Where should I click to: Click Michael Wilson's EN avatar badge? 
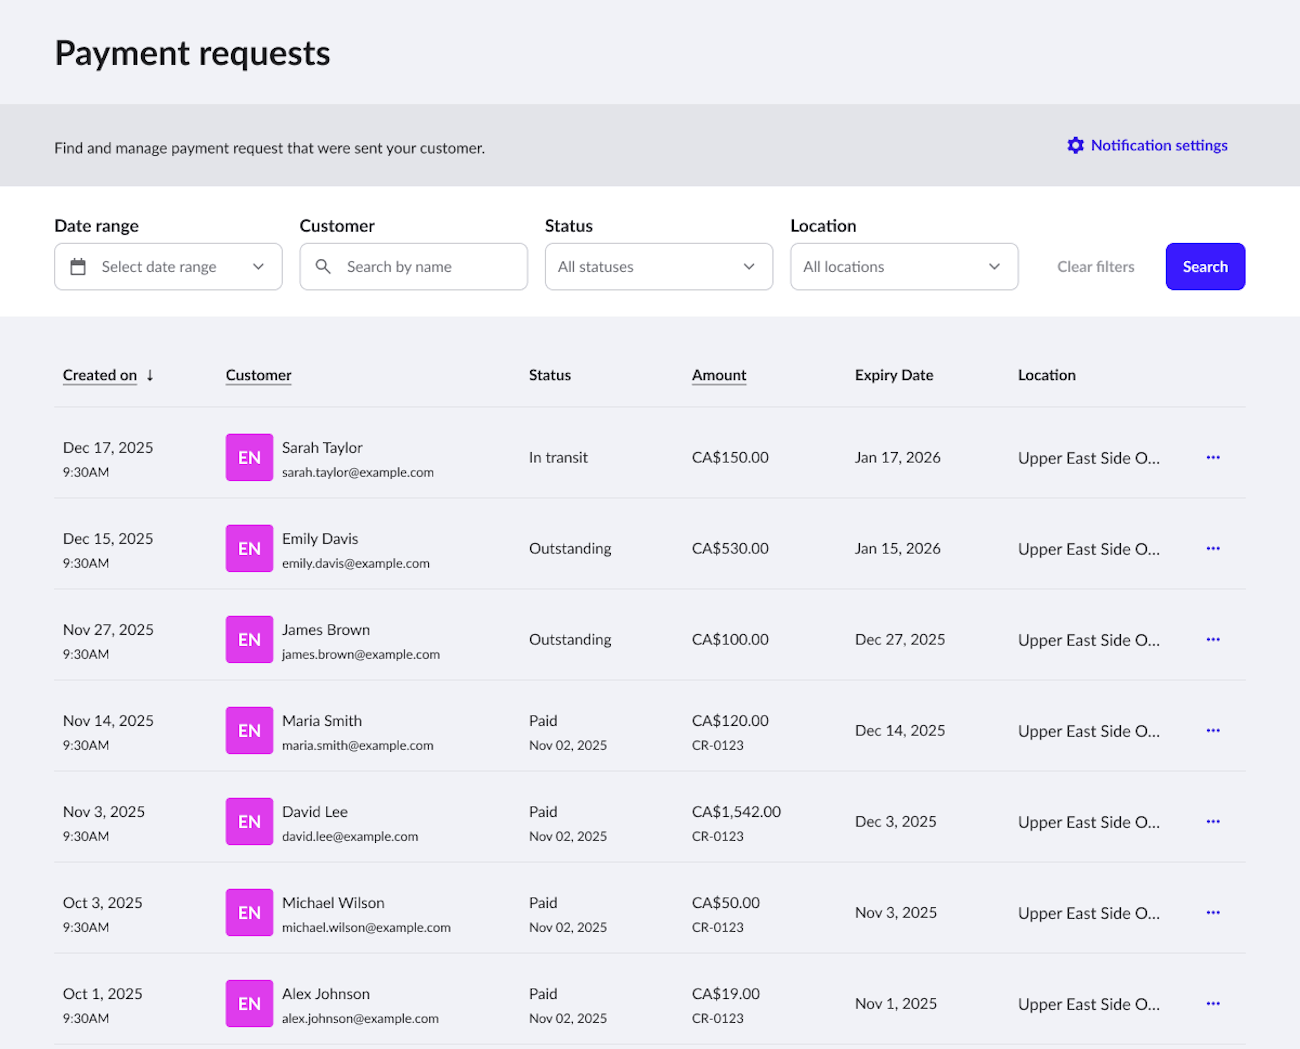click(249, 912)
